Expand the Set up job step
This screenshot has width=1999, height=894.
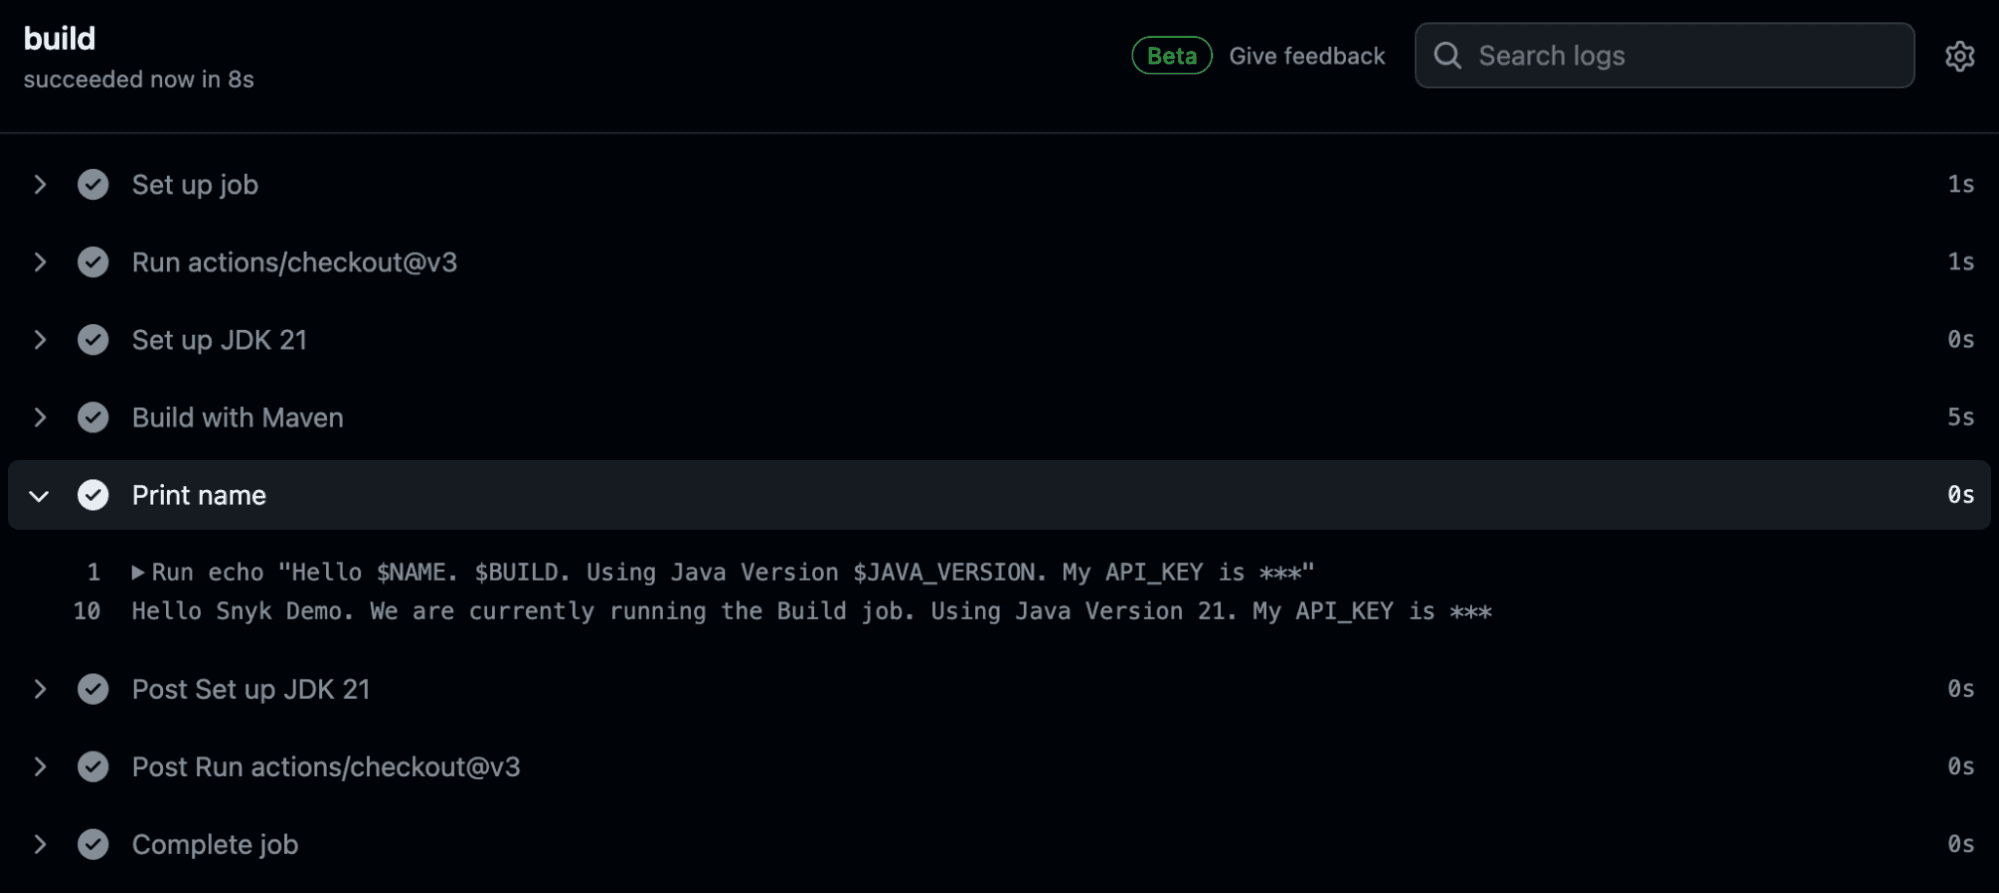[x=40, y=185]
